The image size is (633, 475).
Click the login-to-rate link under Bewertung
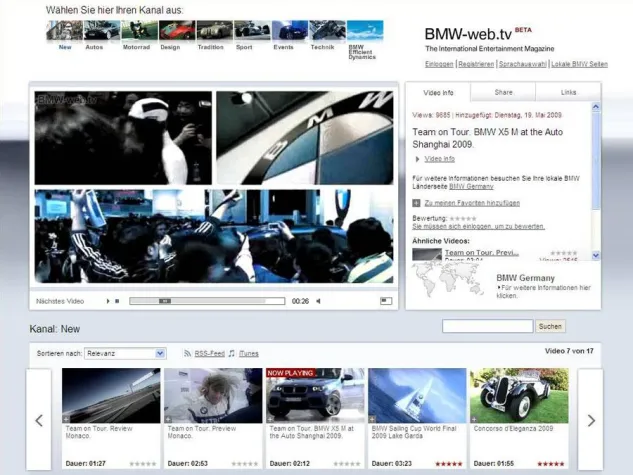pyautogui.click(x=478, y=226)
